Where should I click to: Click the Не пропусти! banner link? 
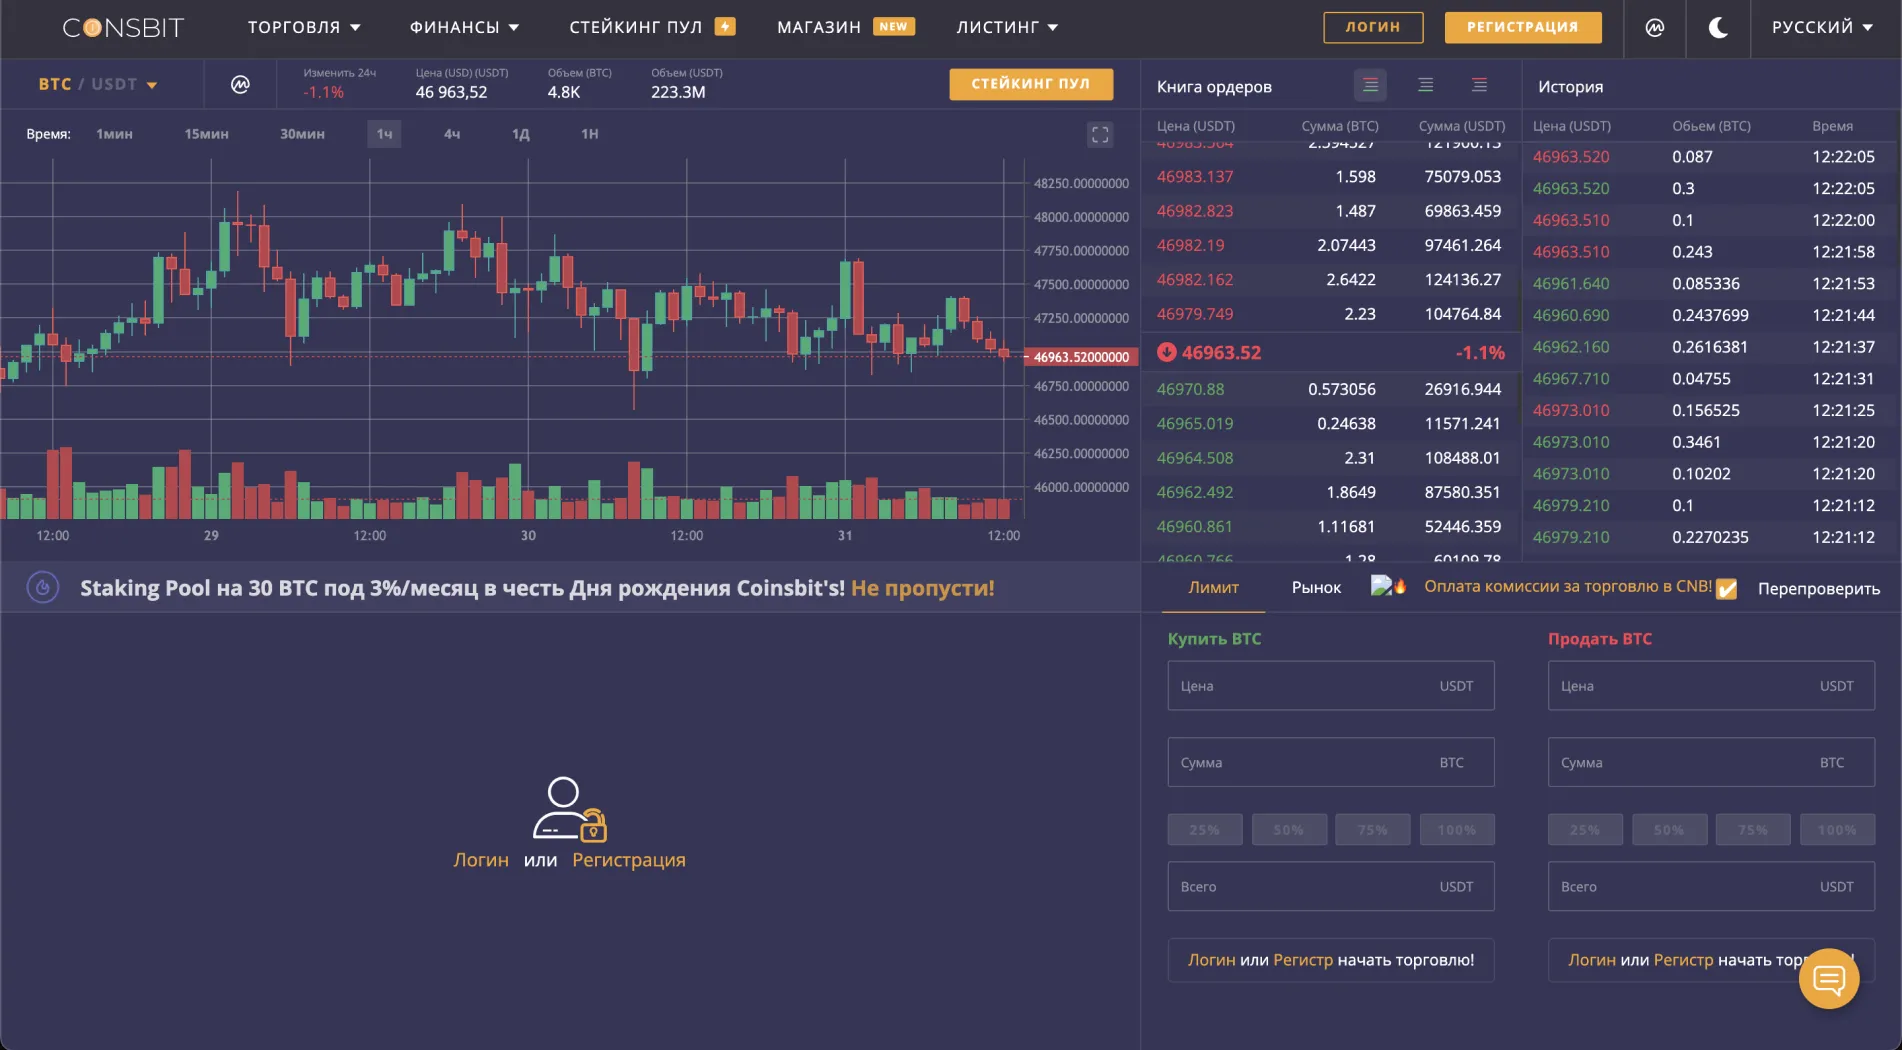(923, 588)
